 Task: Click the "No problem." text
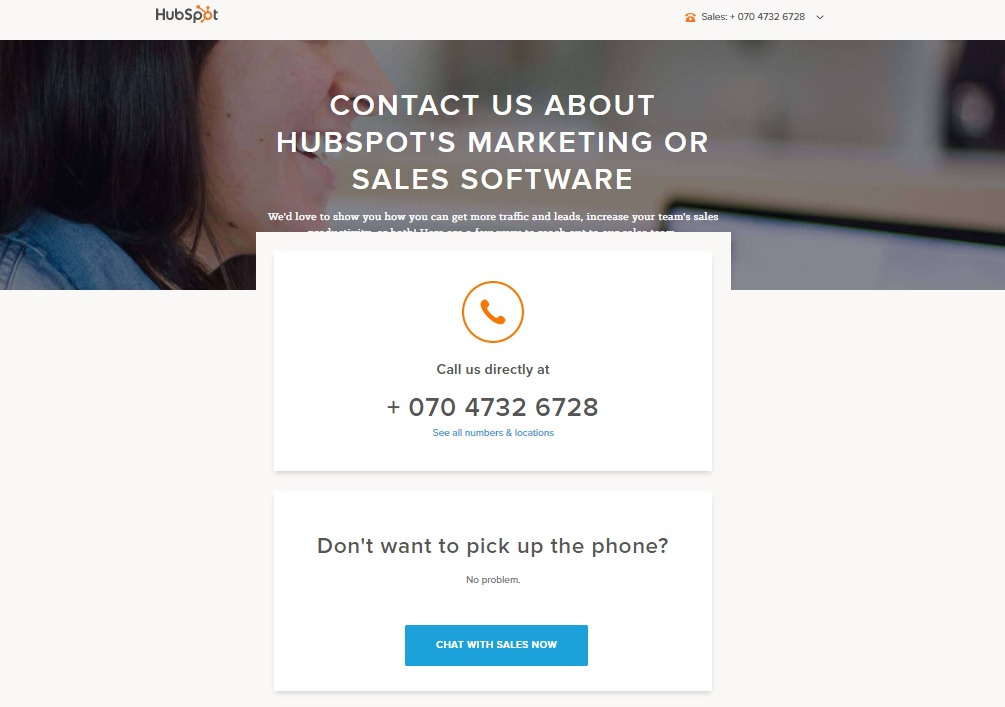493,579
